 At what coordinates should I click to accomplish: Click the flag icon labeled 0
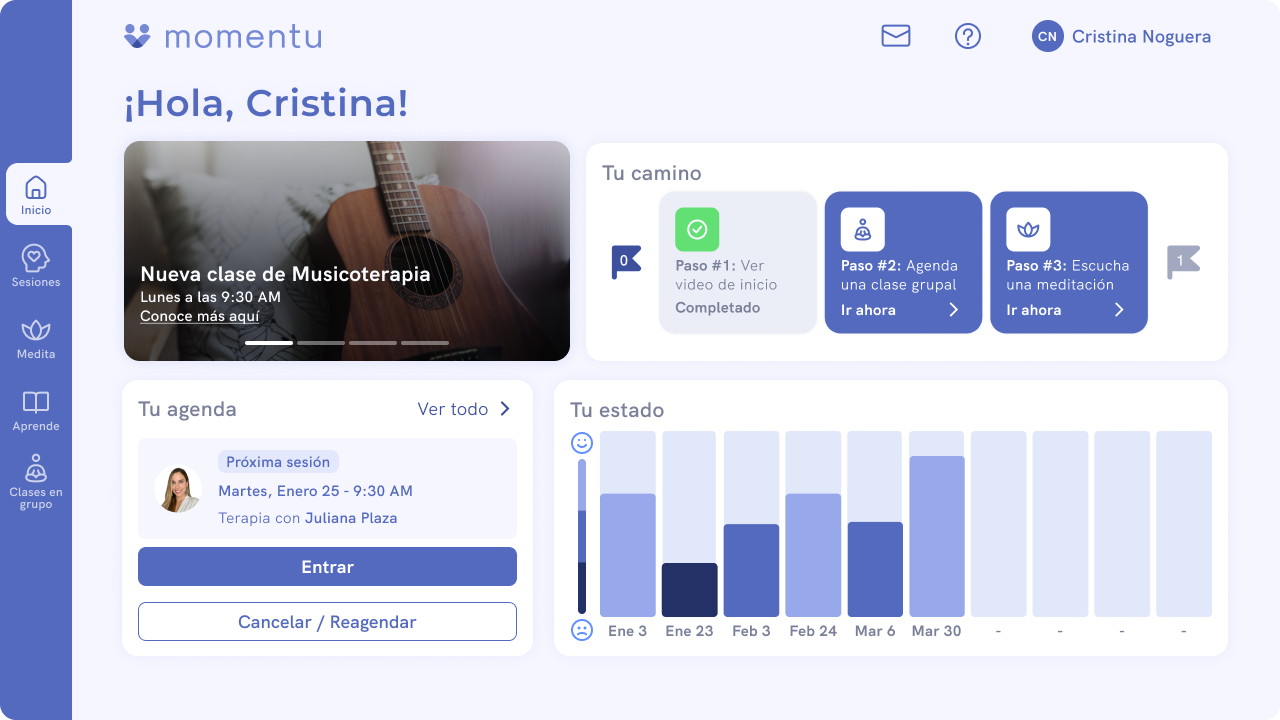click(626, 262)
